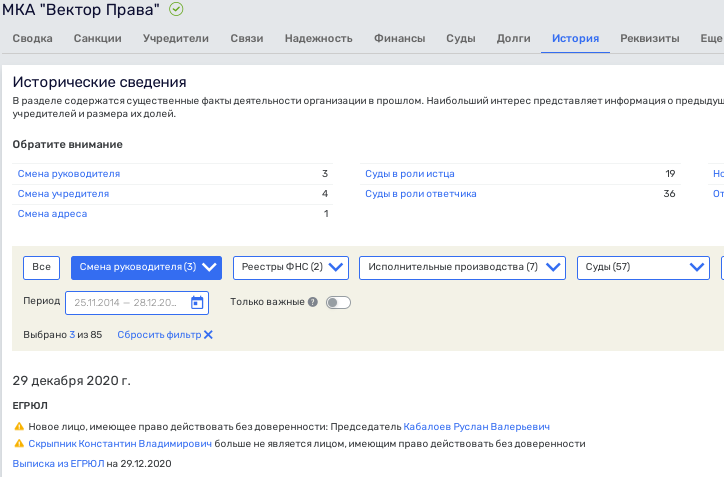Click the Исторические сведения heading
Image resolution: width=724 pixels, height=477 pixels.
(99, 82)
